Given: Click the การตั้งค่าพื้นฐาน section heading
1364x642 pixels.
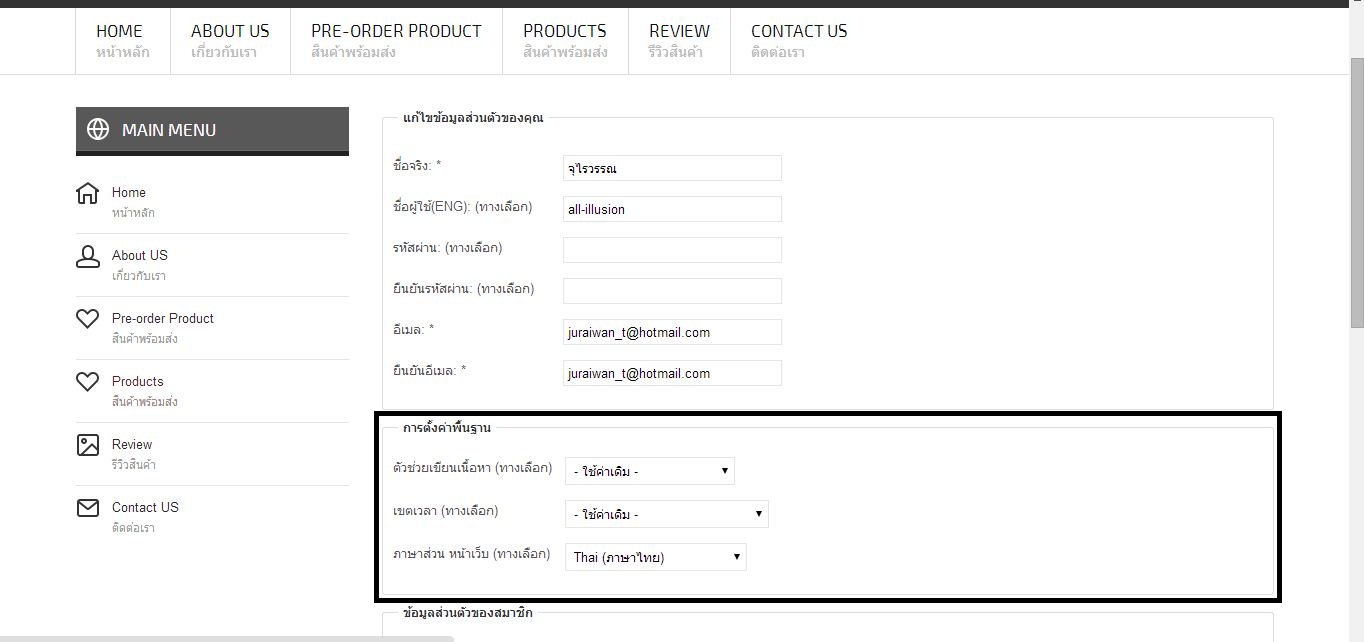Looking at the screenshot, I should pyautogui.click(x=447, y=428).
